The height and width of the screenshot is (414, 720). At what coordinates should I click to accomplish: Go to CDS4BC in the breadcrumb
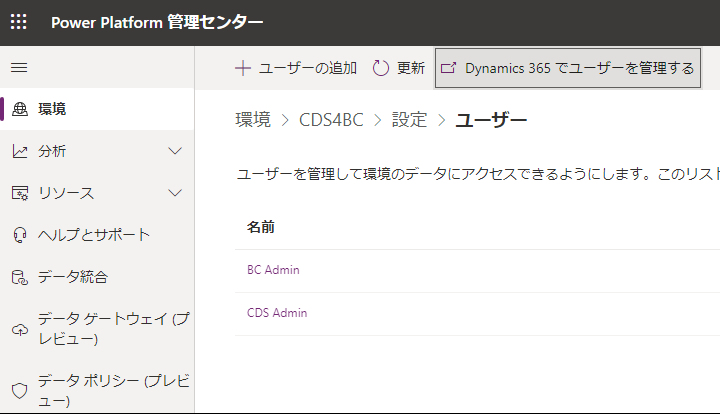[x=331, y=120]
